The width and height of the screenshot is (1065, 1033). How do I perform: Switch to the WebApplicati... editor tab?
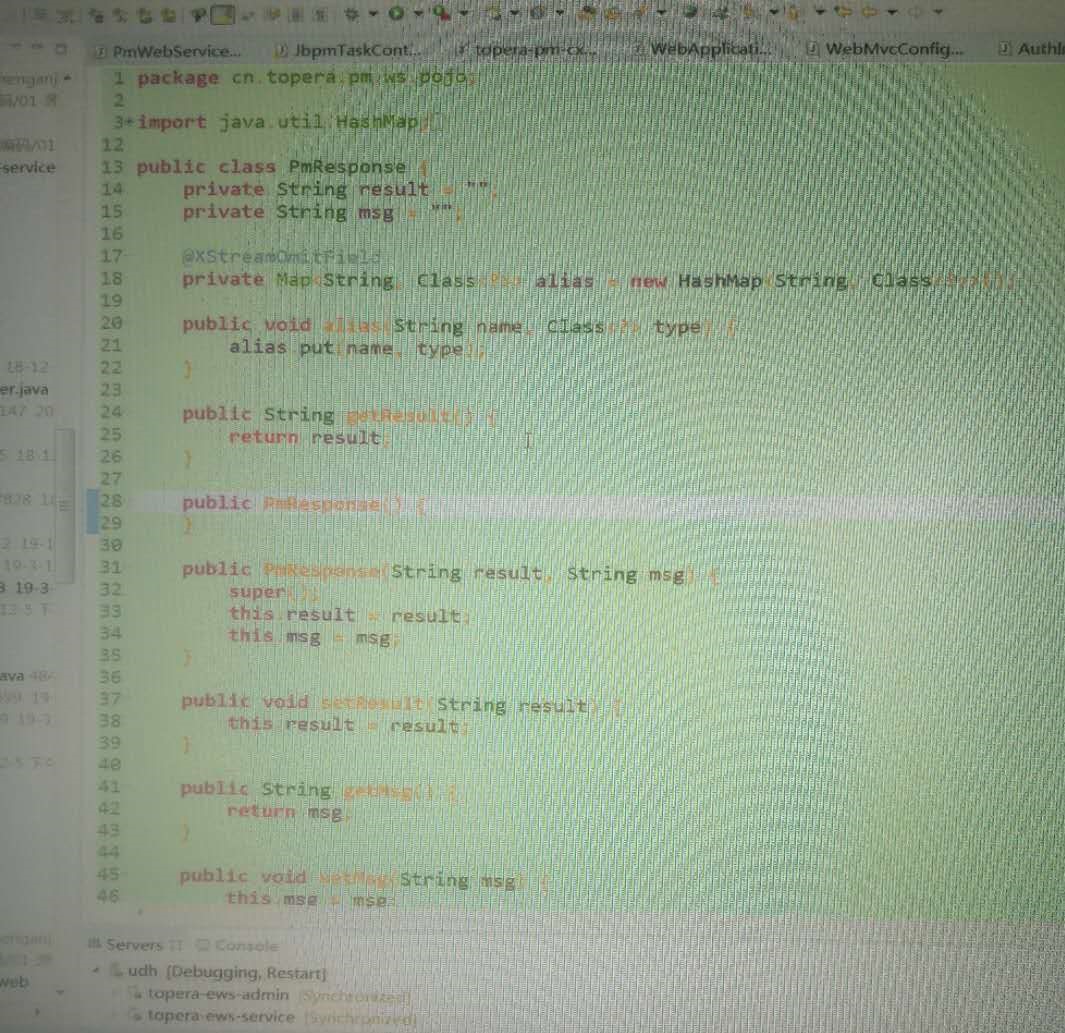(x=704, y=49)
